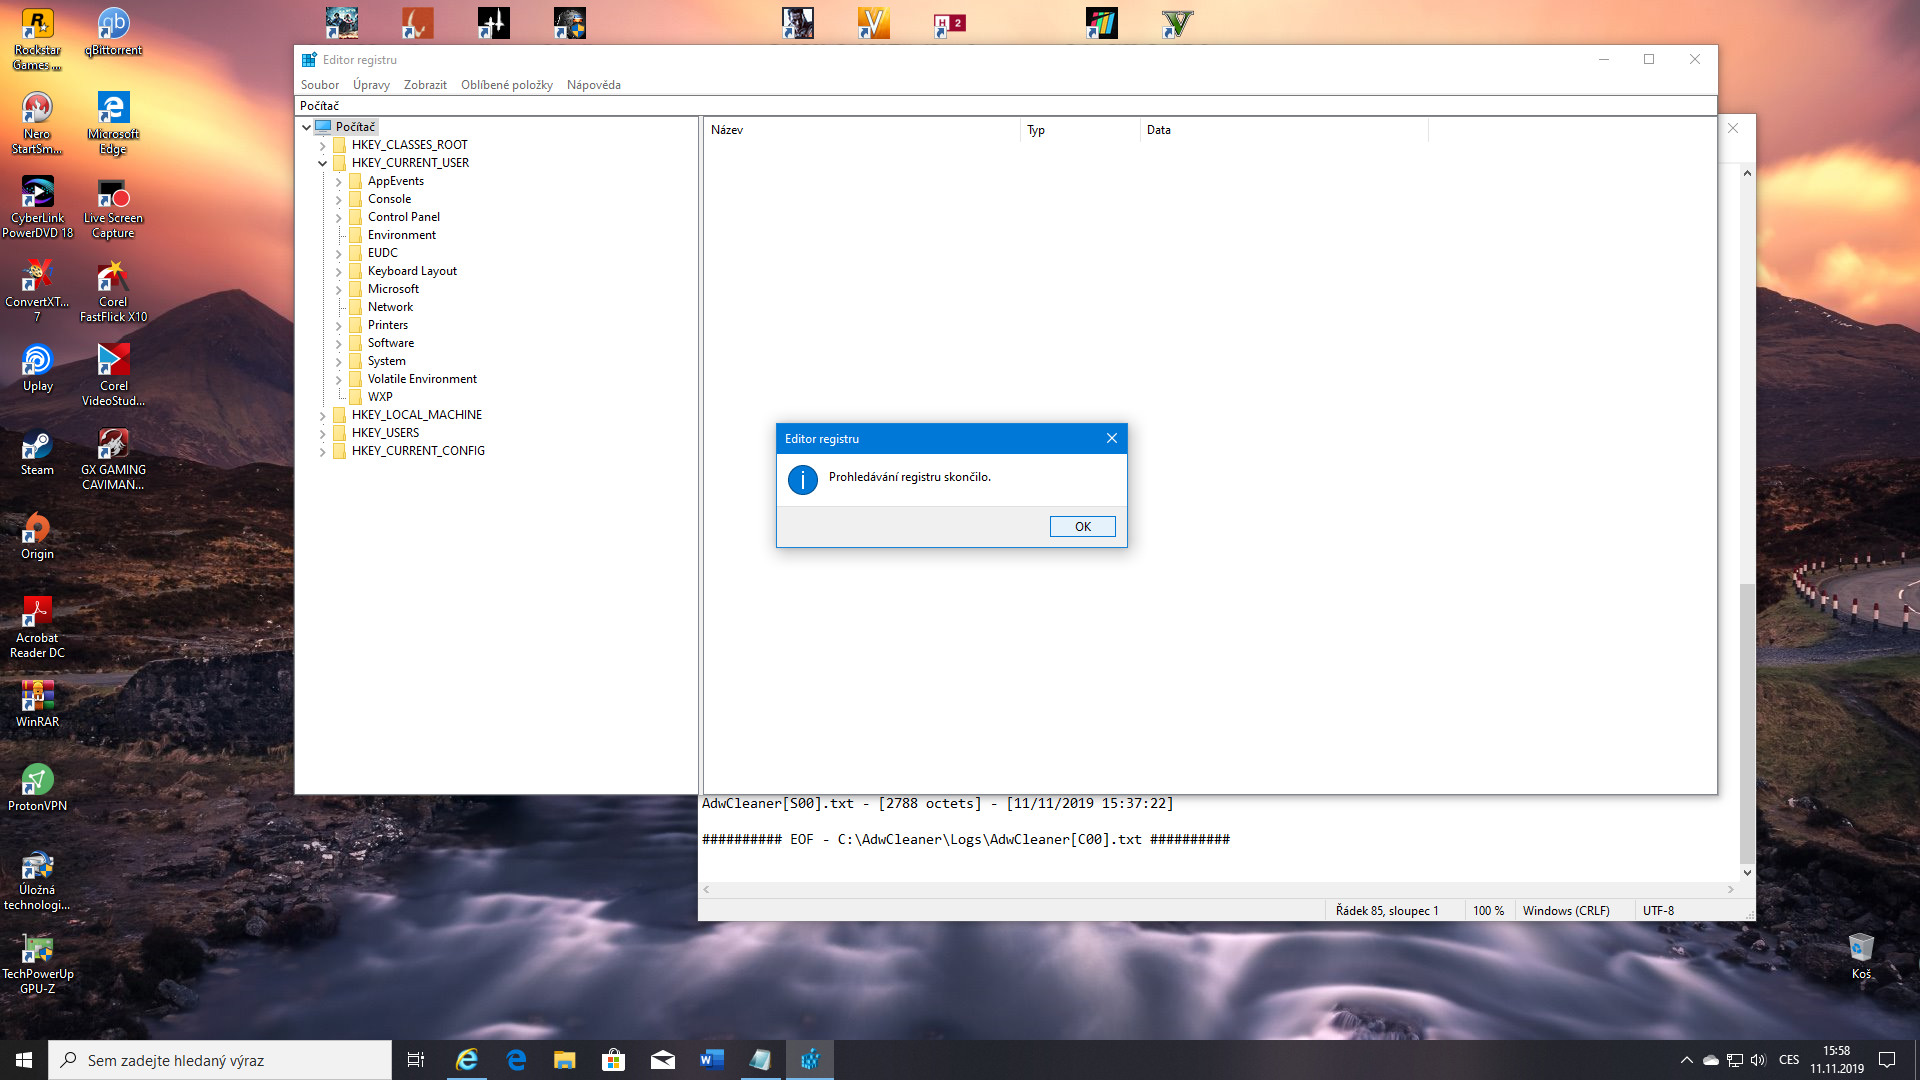1920x1080 pixels.
Task: Expand the Software subkey
Action: click(338, 343)
